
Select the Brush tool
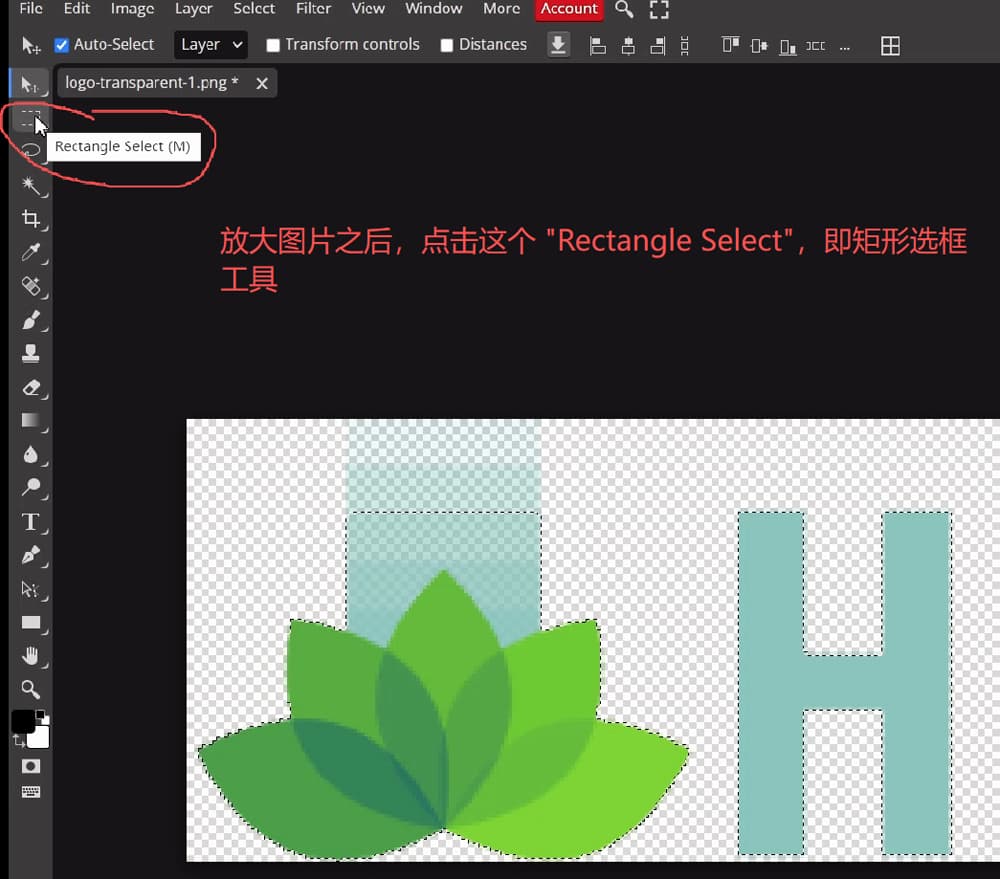click(30, 320)
